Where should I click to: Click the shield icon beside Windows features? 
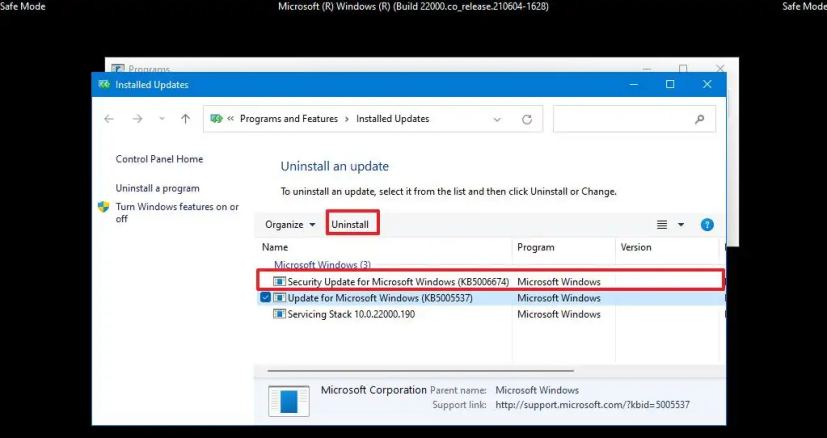tap(104, 207)
